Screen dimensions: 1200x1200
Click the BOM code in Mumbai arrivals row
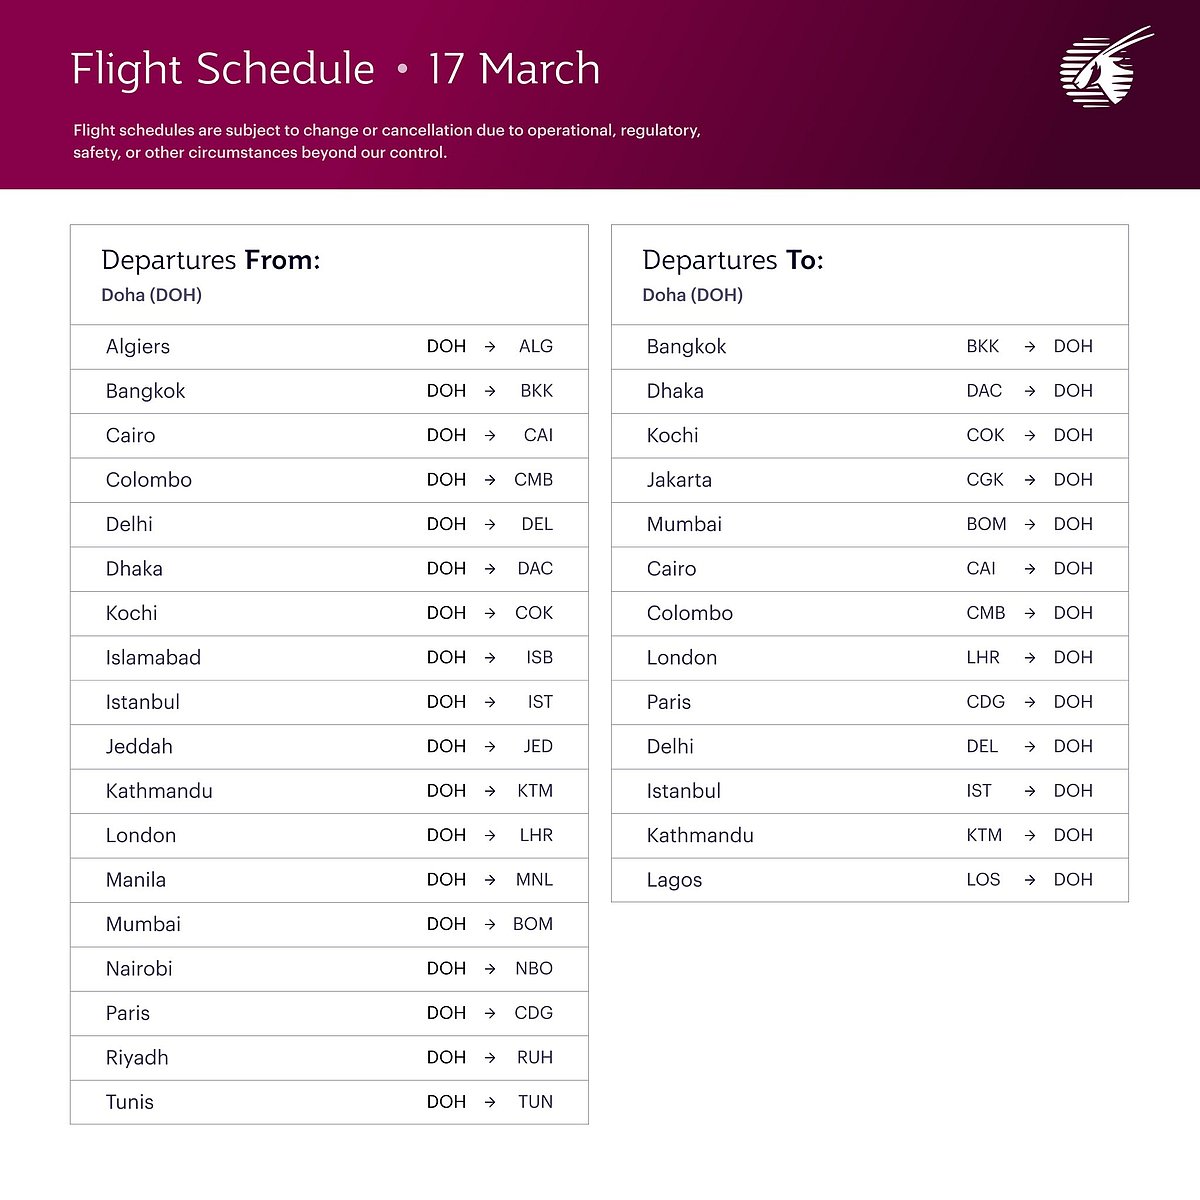(986, 524)
